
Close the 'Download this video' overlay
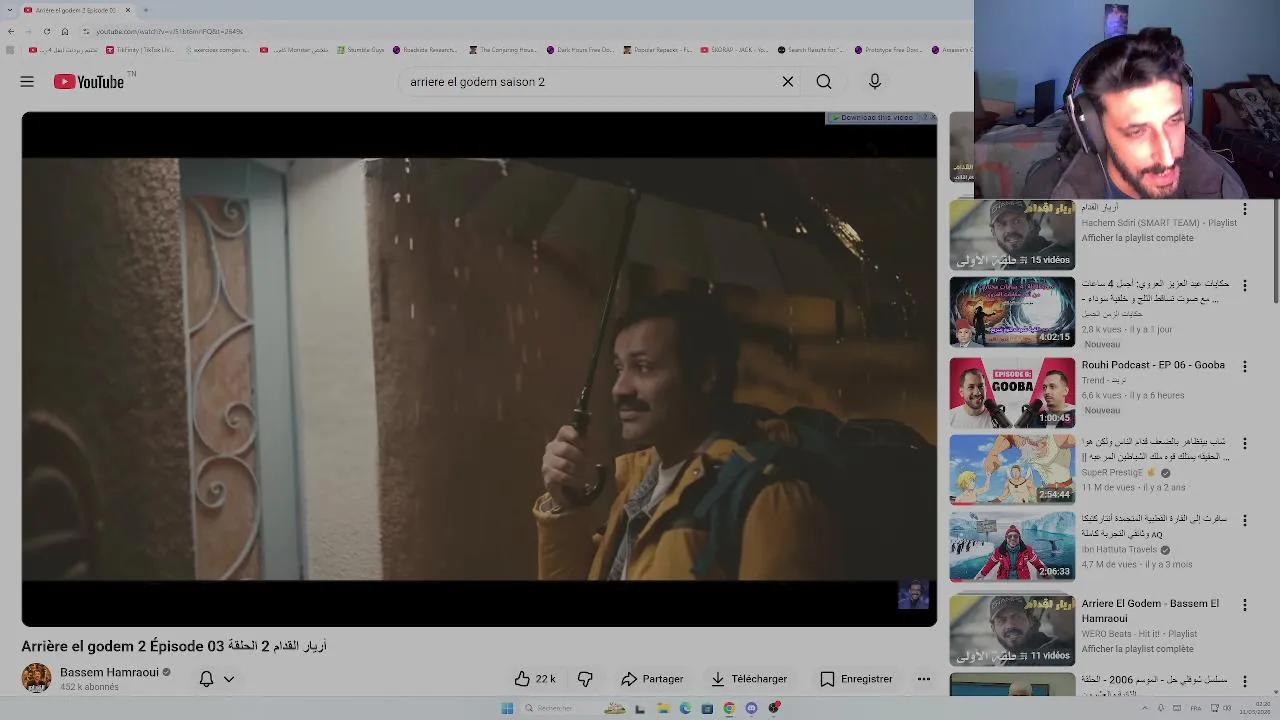click(x=933, y=118)
